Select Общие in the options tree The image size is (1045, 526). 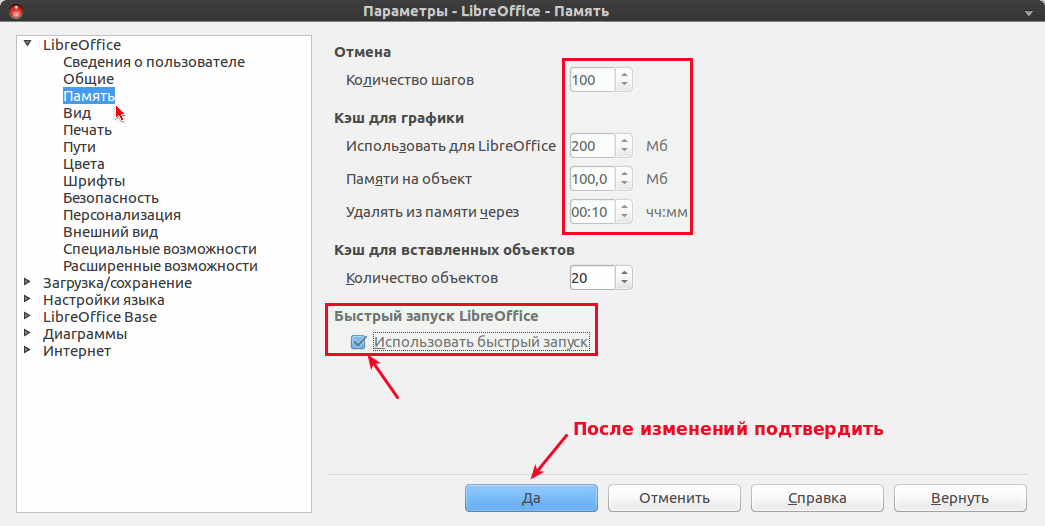[x=89, y=79]
